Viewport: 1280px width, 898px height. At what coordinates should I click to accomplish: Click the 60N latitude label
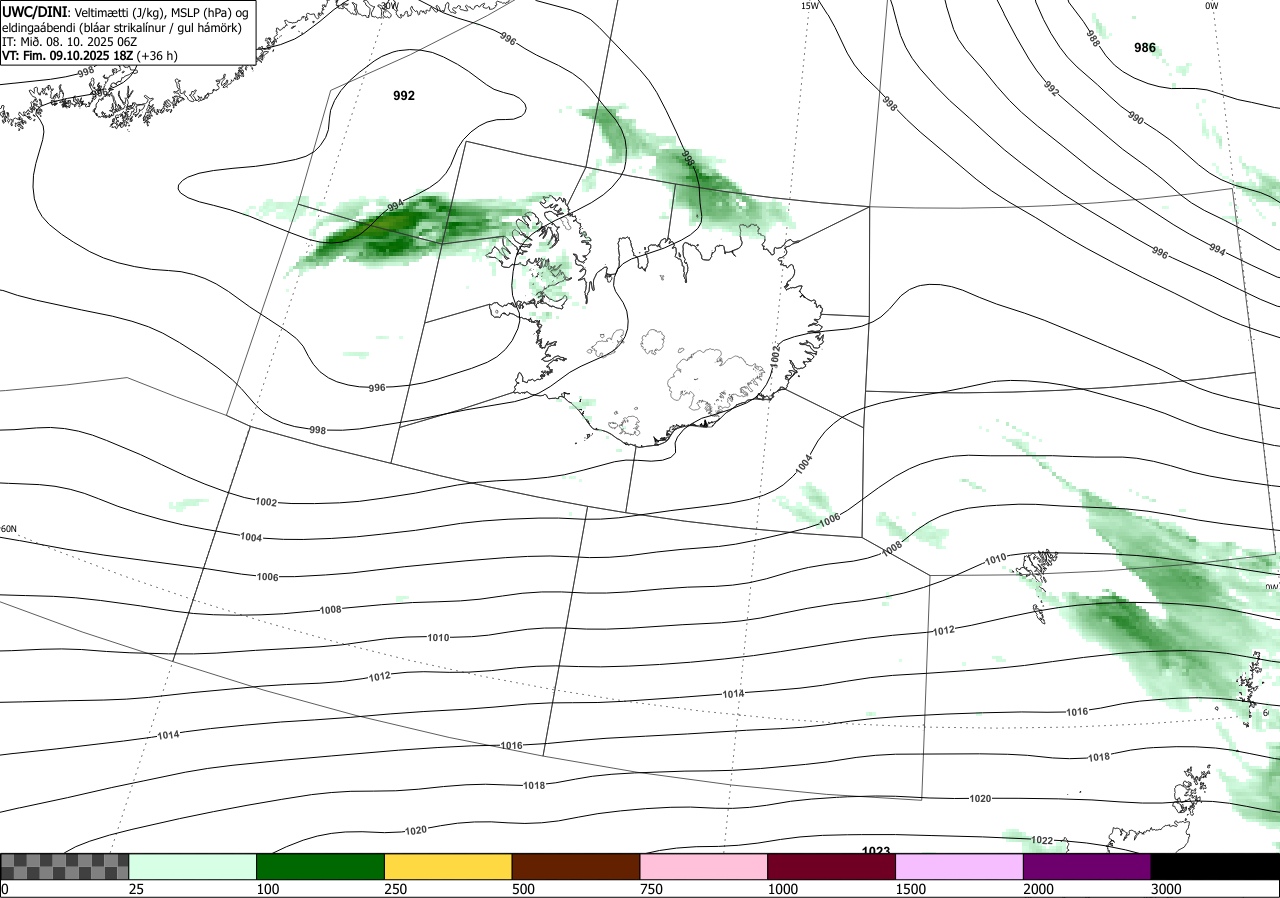point(9,529)
